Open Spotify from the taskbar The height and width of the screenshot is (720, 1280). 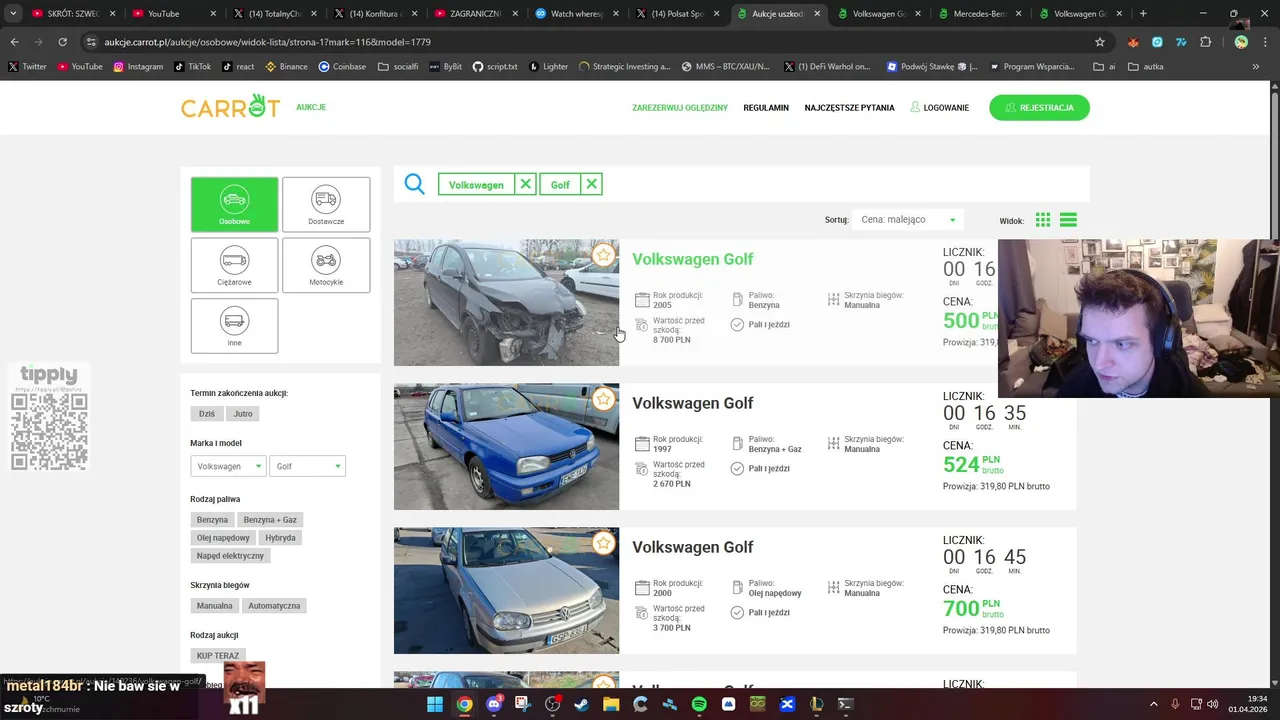[699, 704]
